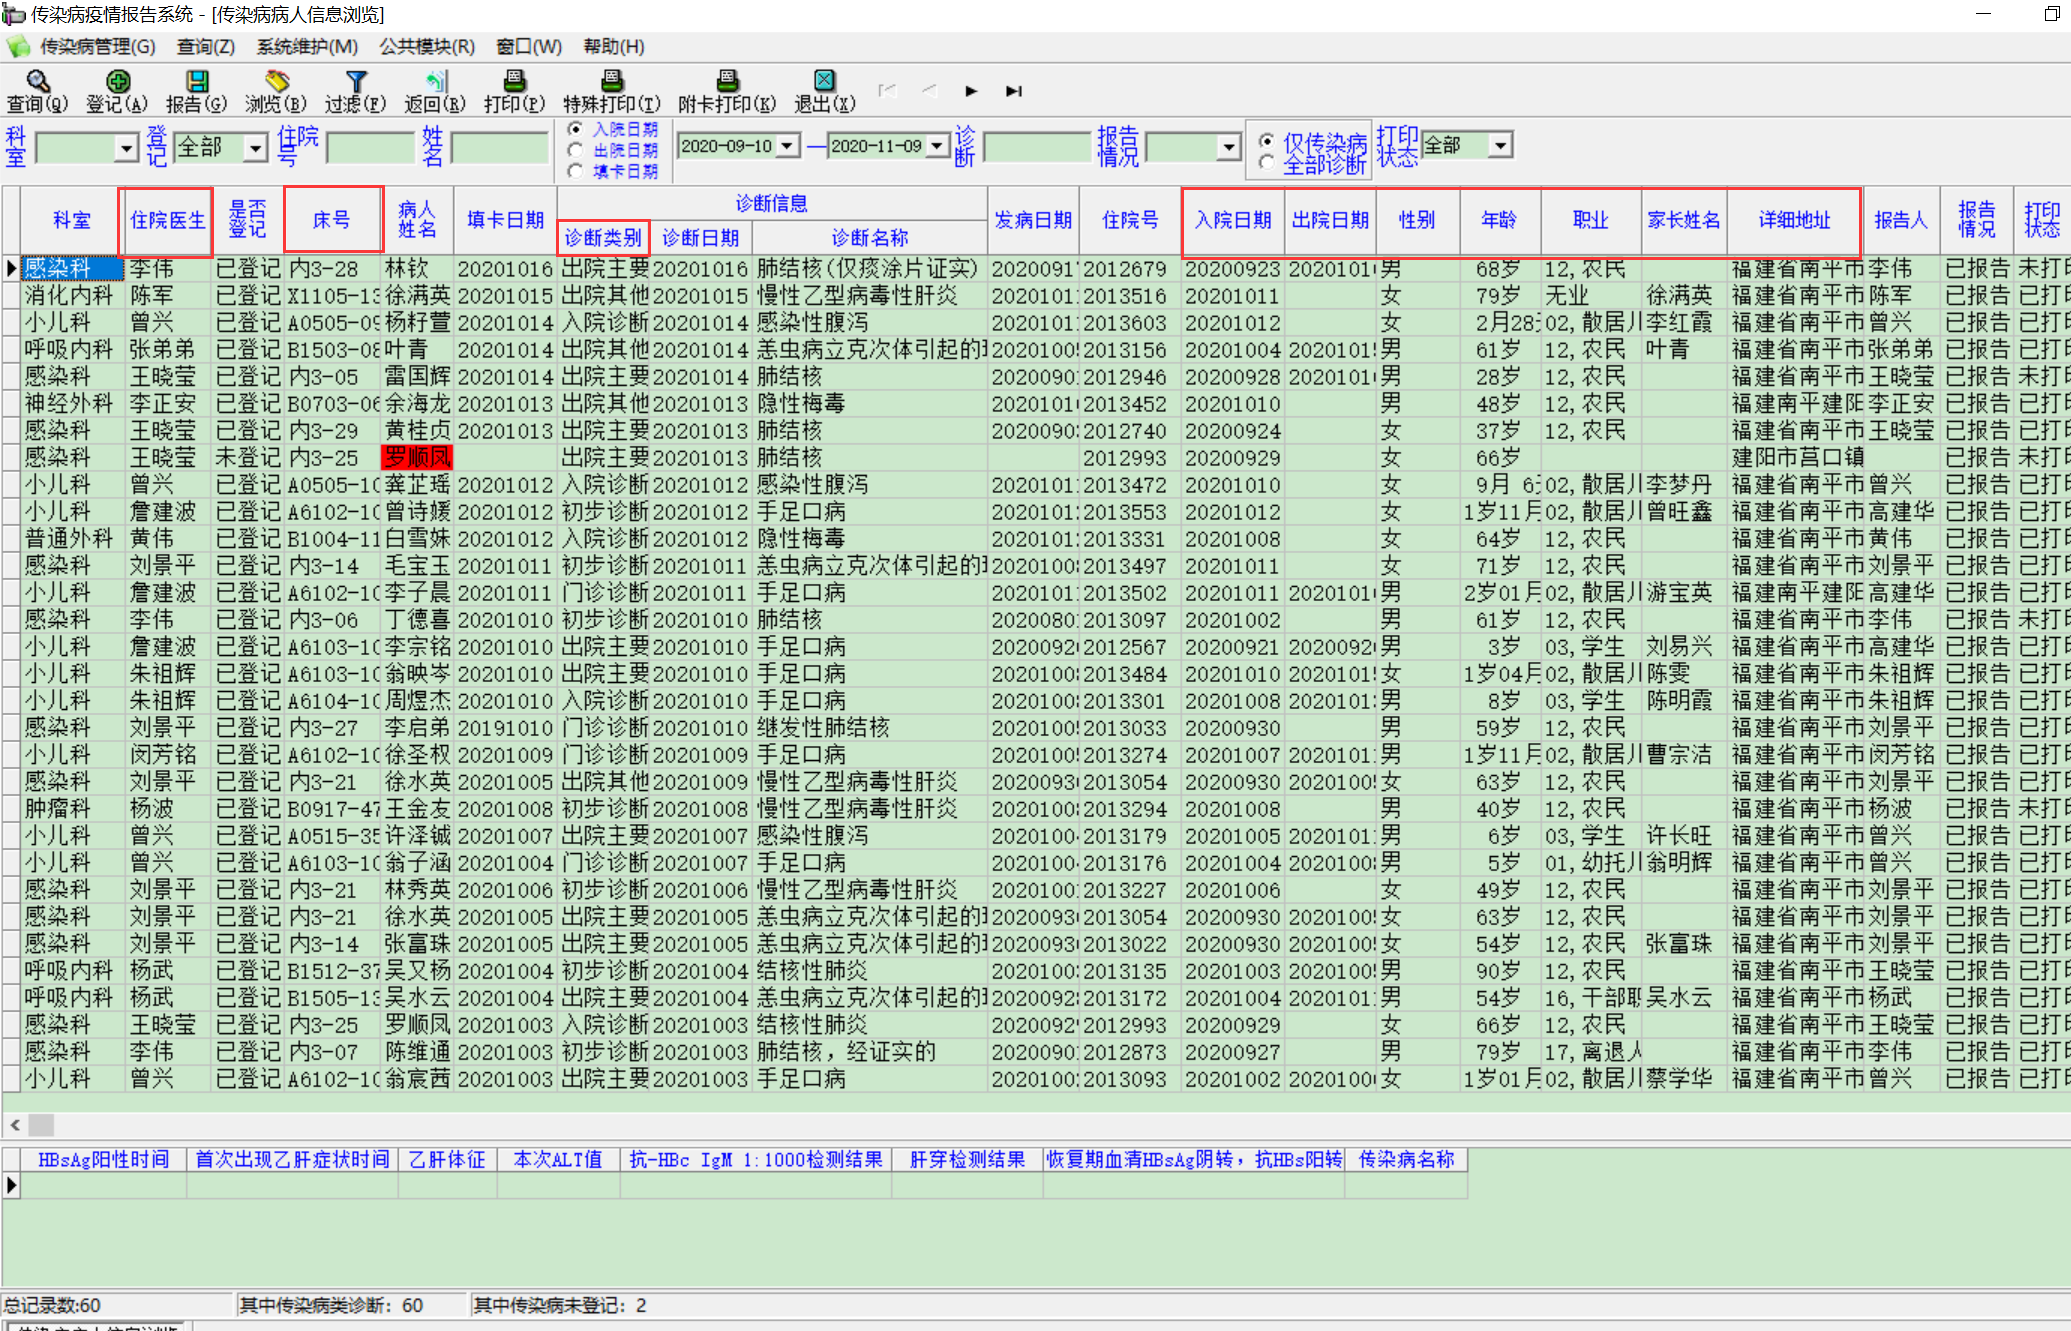Click the 过滤 funnel filter icon
The width and height of the screenshot is (2071, 1331).
[x=356, y=81]
